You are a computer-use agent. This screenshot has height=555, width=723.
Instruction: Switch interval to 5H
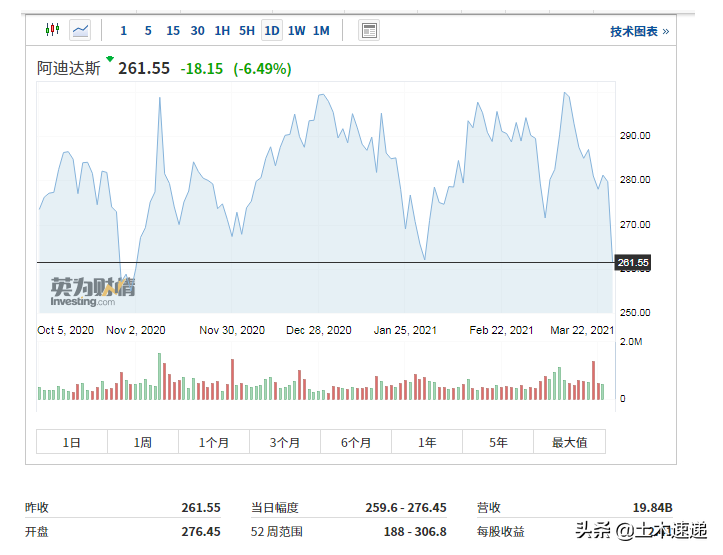click(247, 30)
